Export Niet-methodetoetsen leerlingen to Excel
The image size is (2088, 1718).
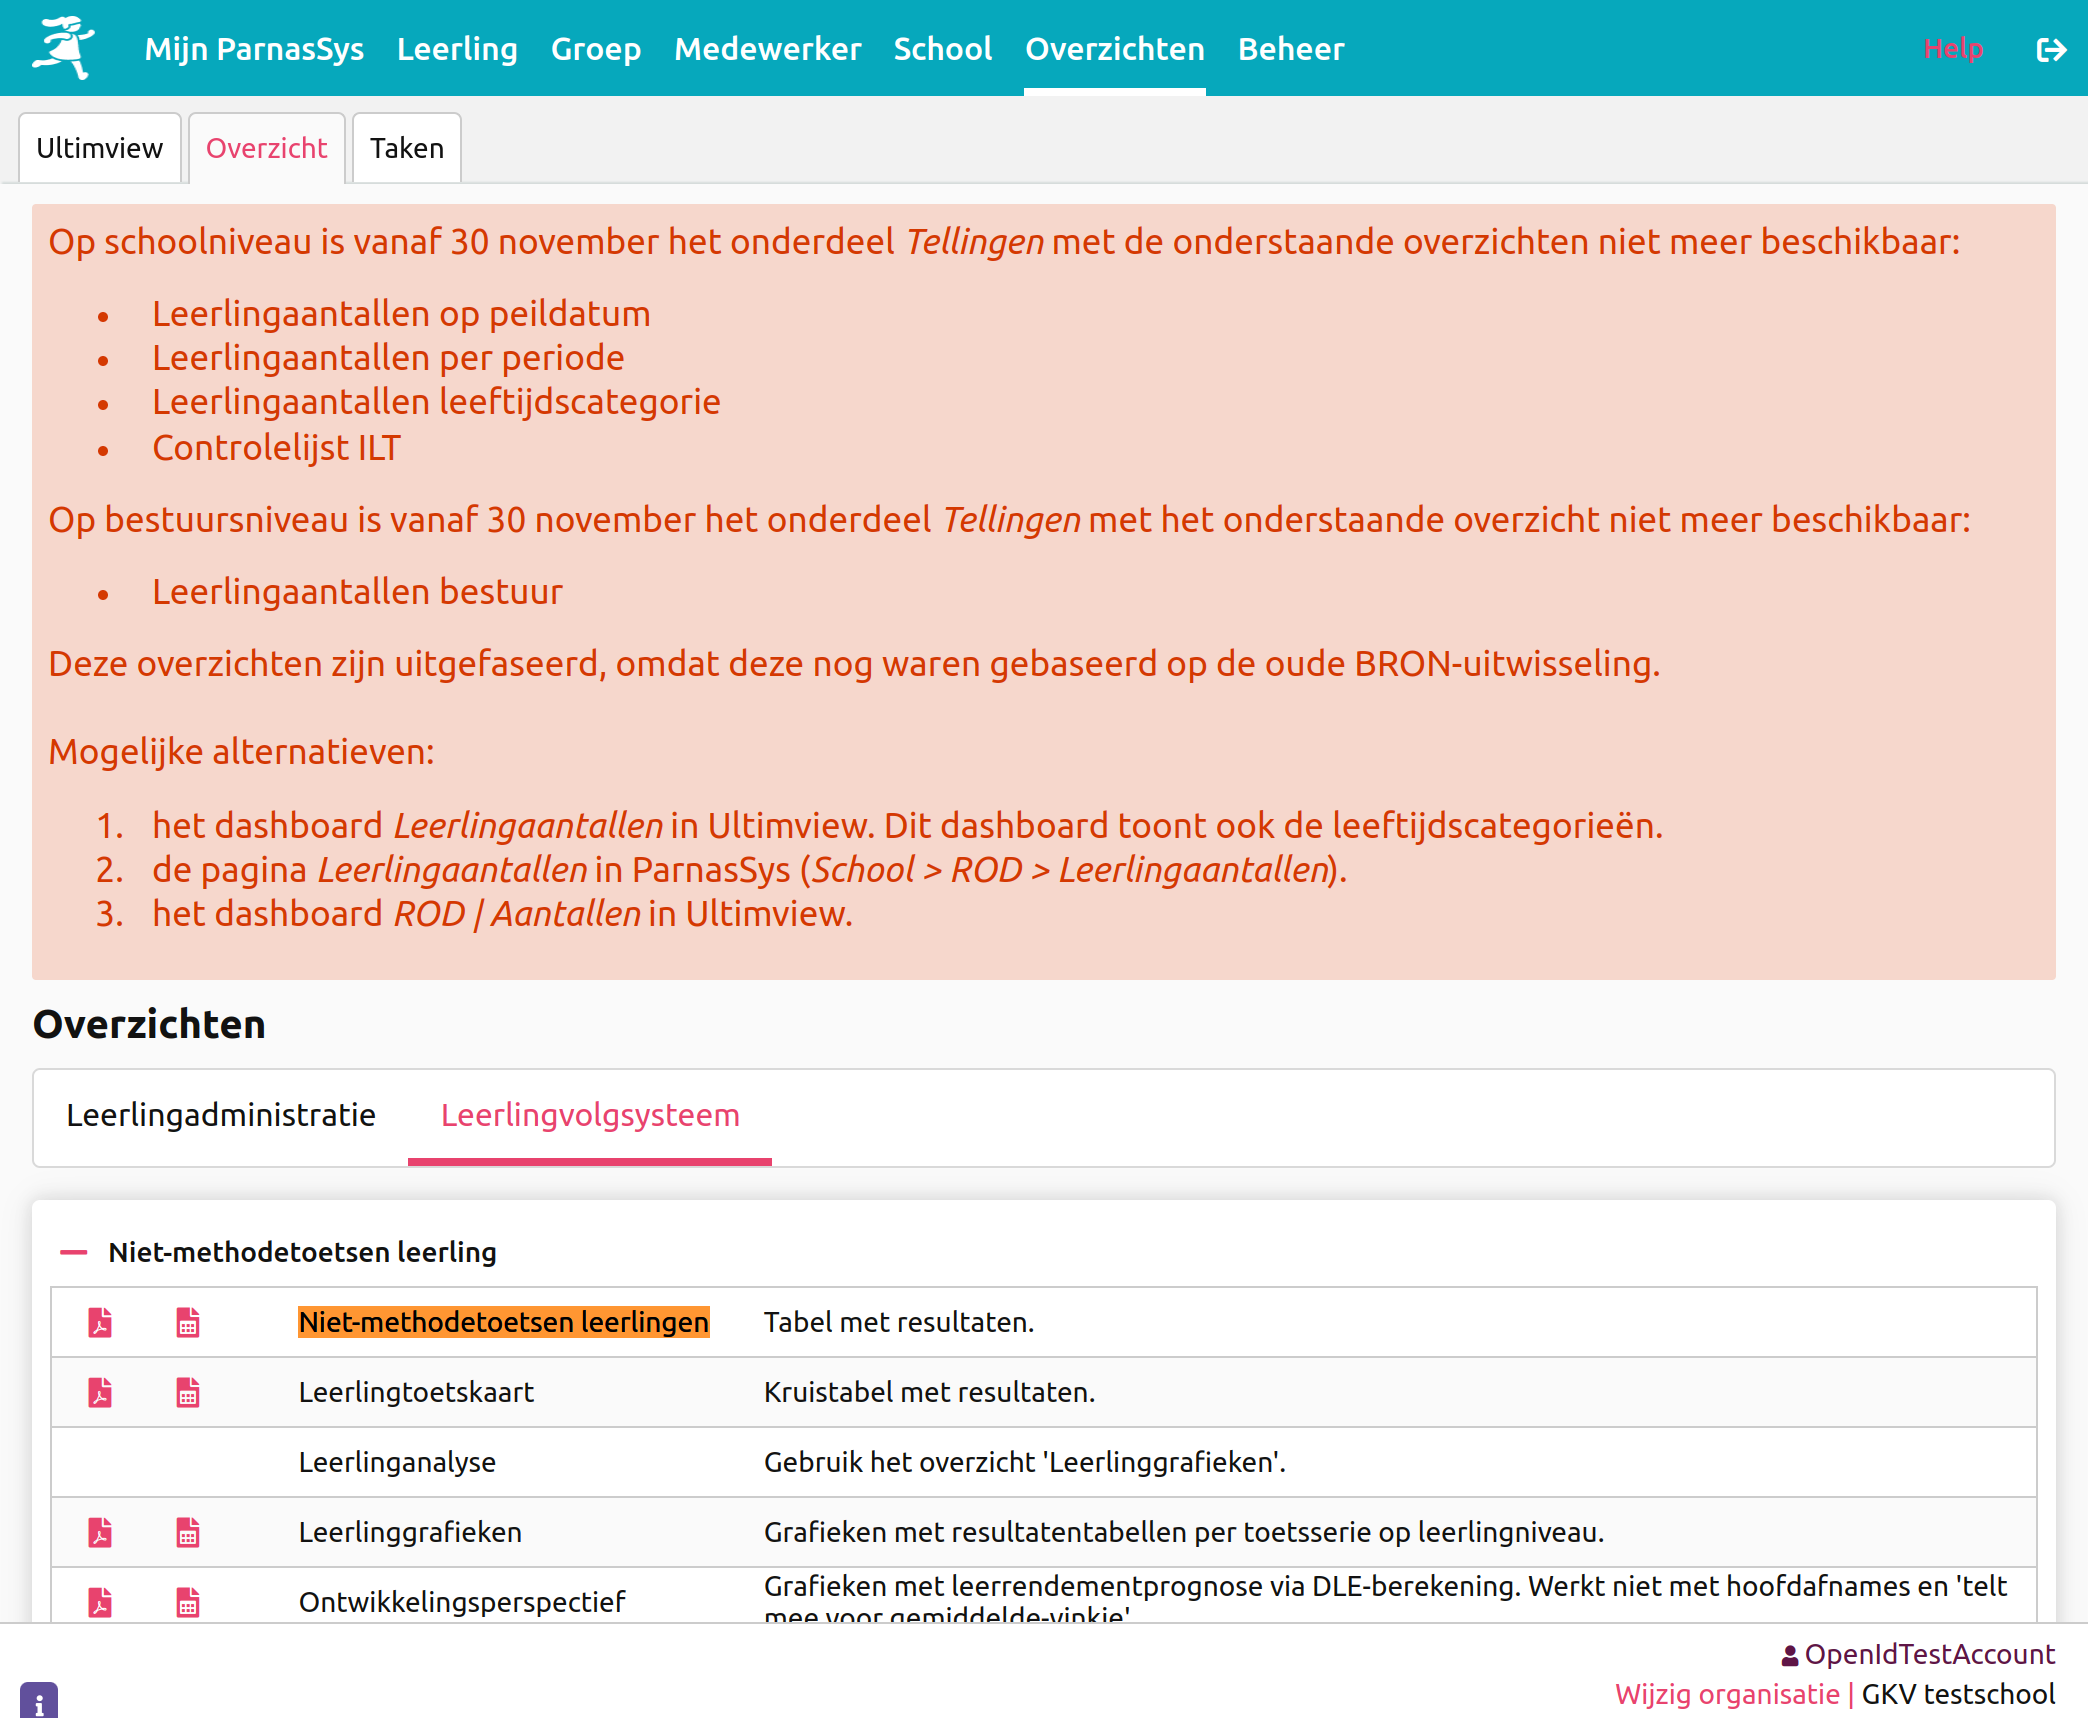point(188,1322)
